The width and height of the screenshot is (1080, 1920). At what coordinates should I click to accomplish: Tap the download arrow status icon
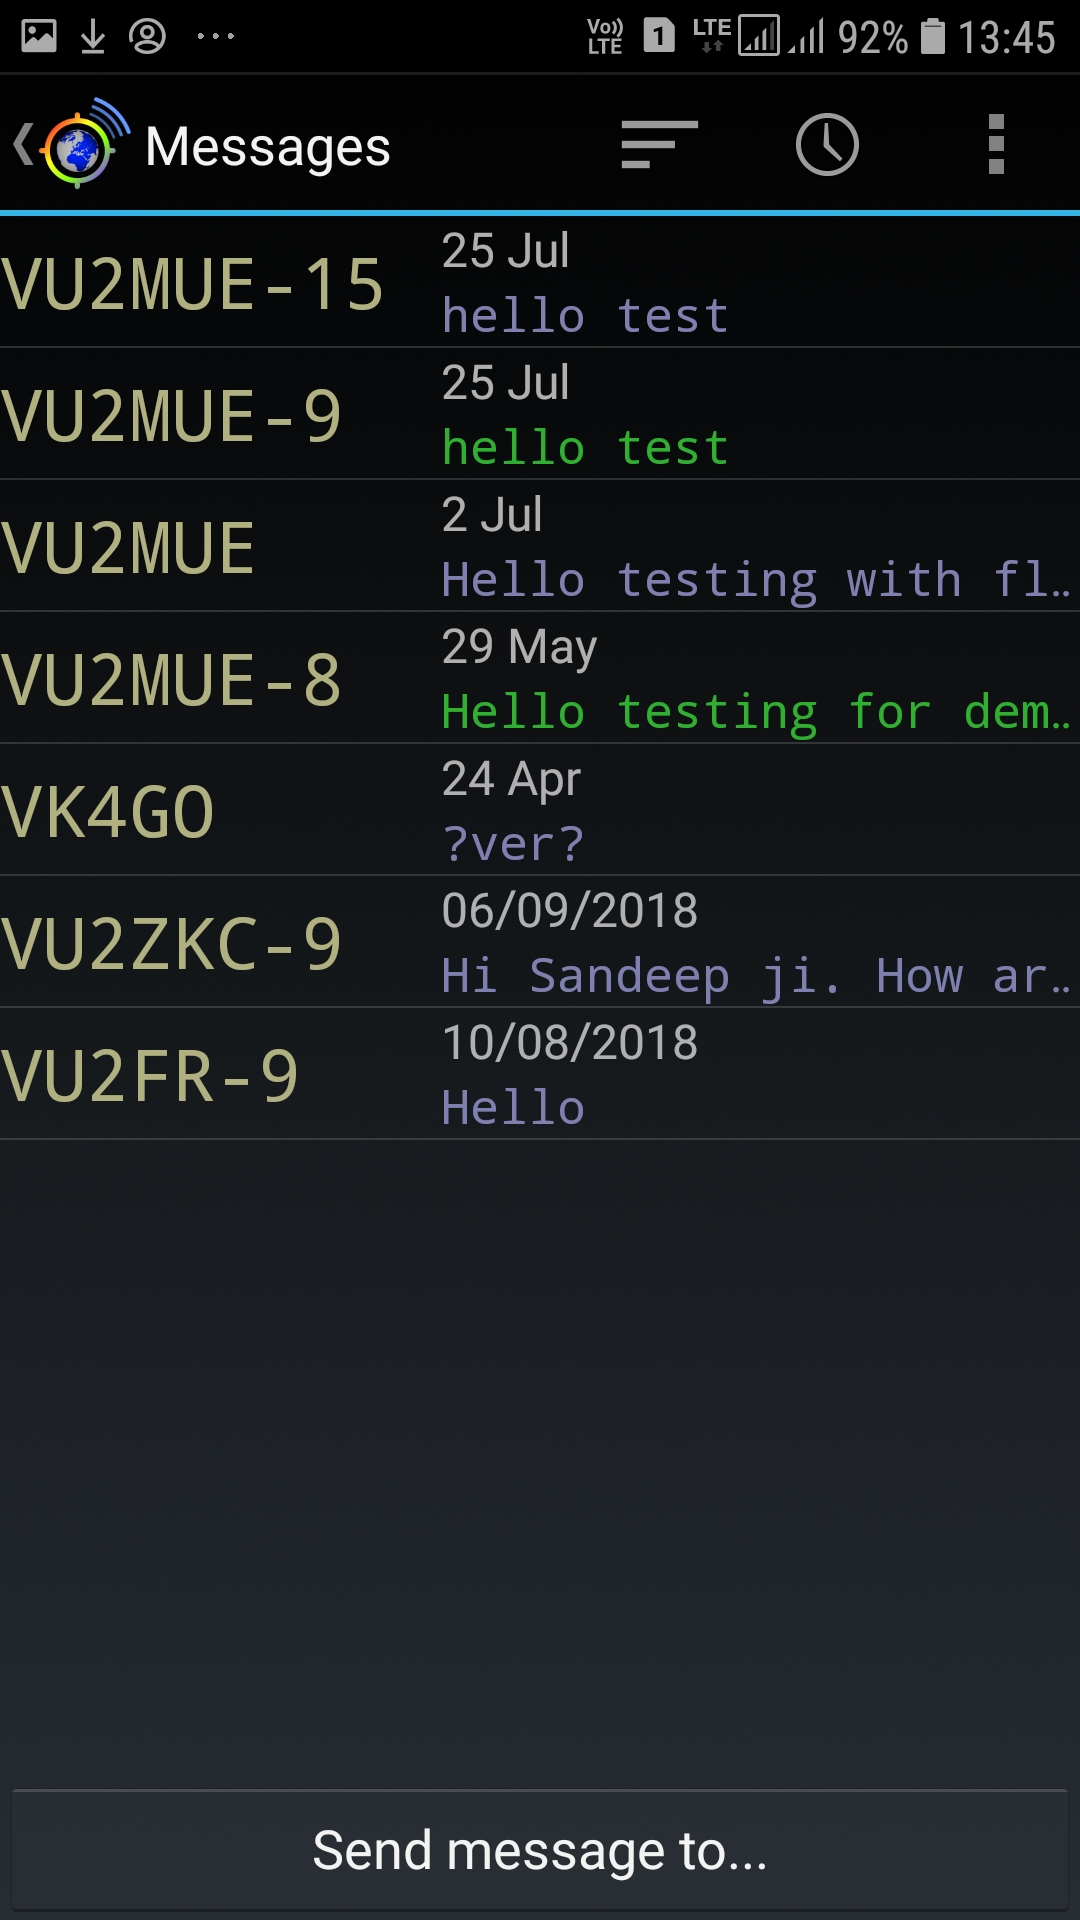tap(93, 37)
